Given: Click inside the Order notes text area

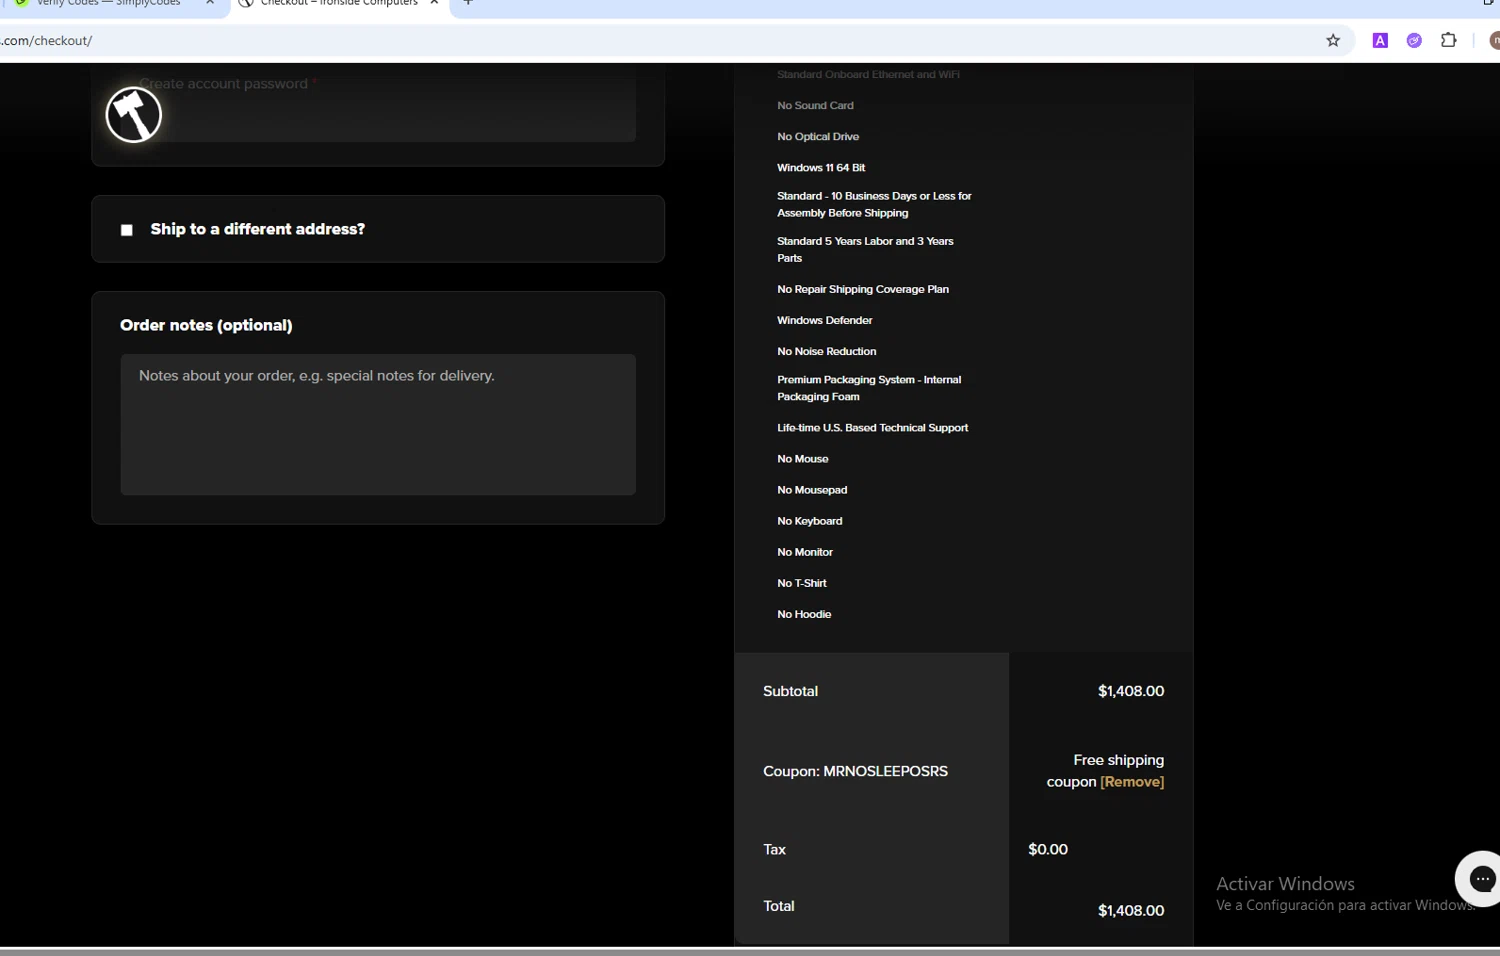Looking at the screenshot, I should coord(378,424).
